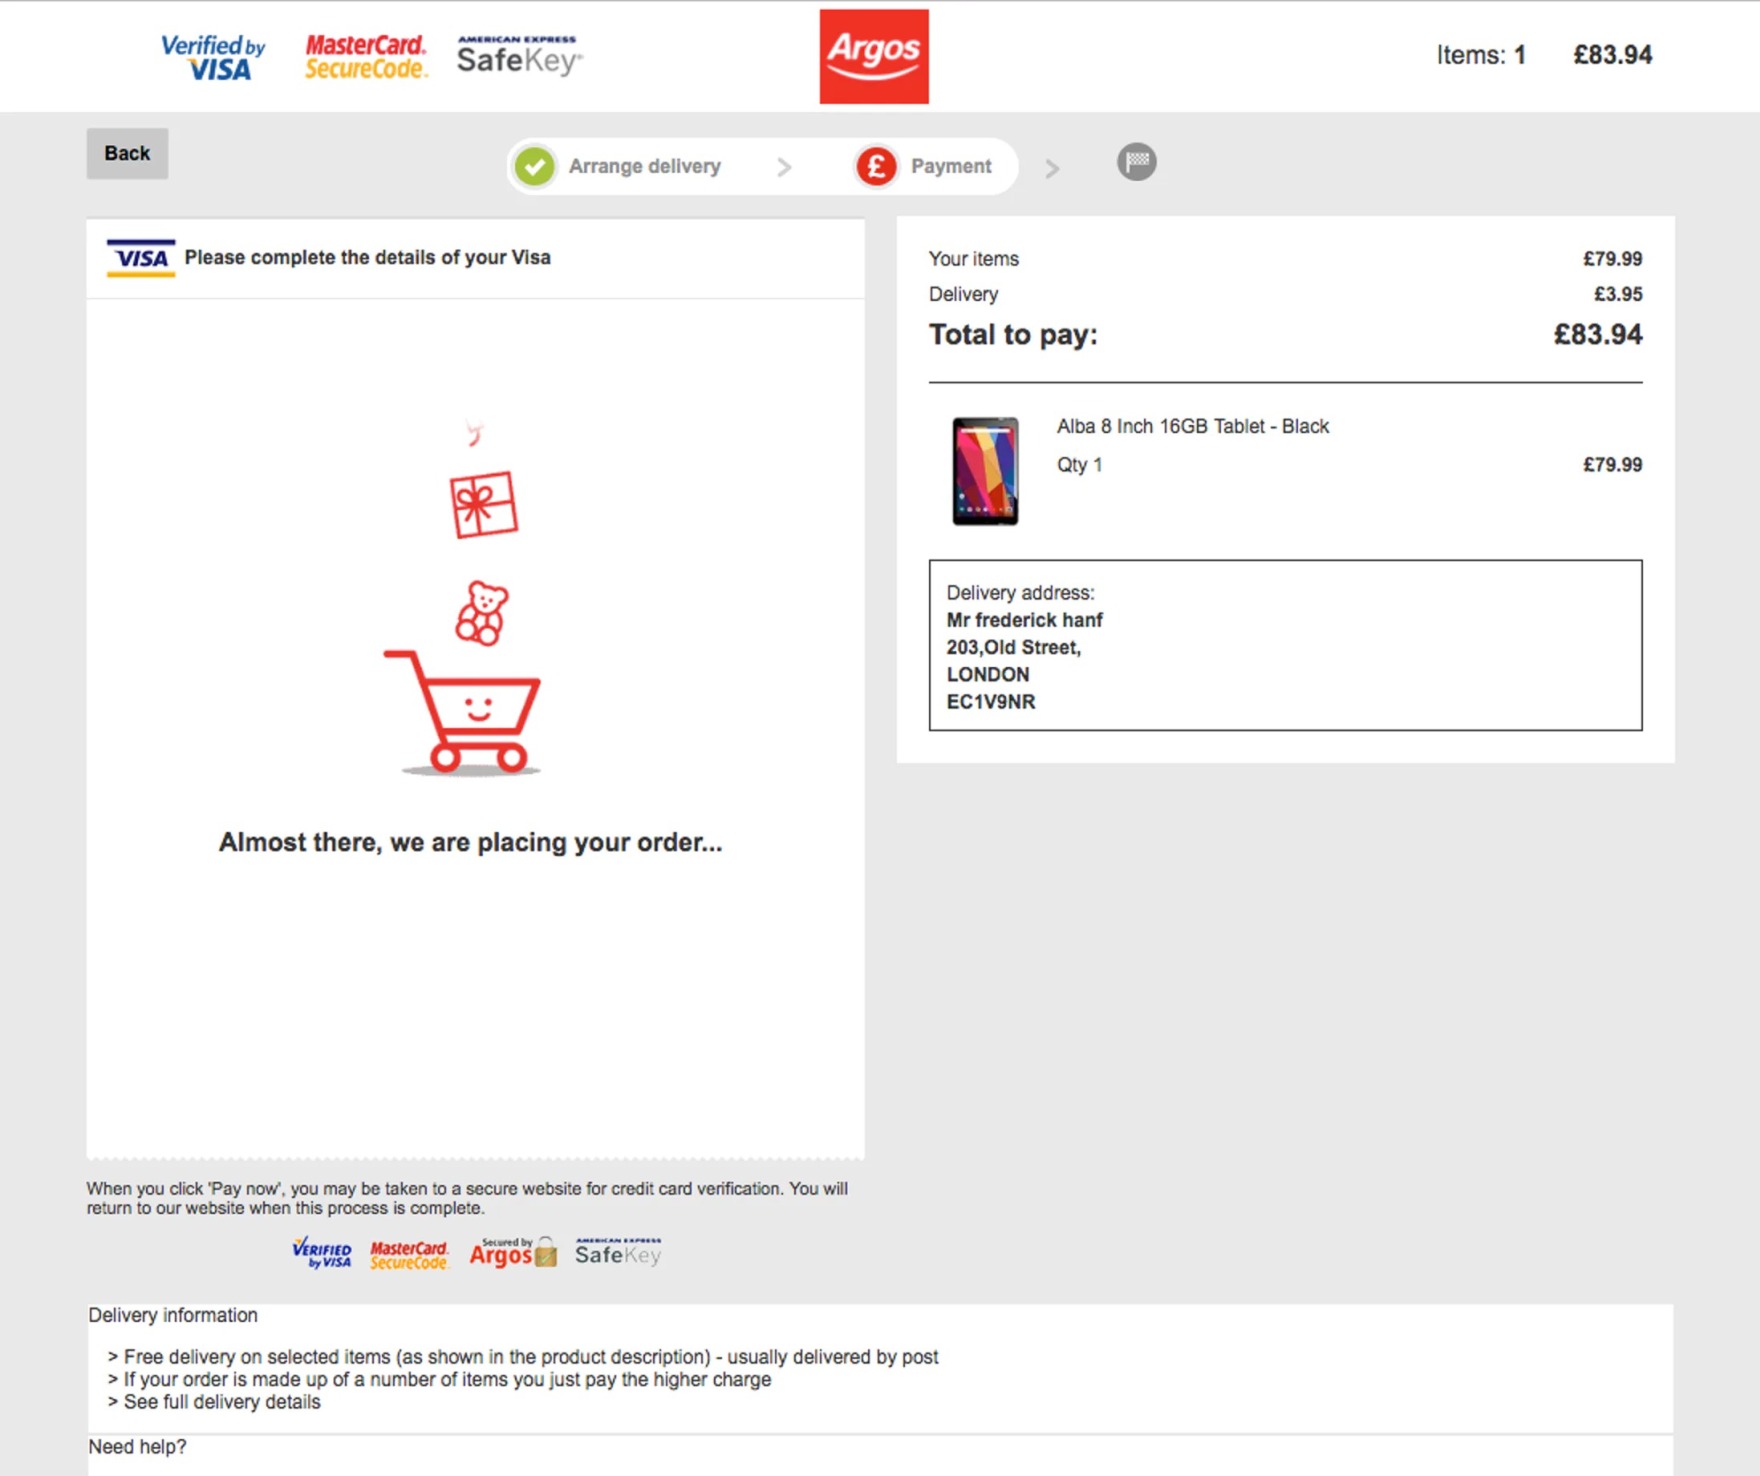
Task: Click the Visa card icon in payment panel
Action: tap(141, 258)
